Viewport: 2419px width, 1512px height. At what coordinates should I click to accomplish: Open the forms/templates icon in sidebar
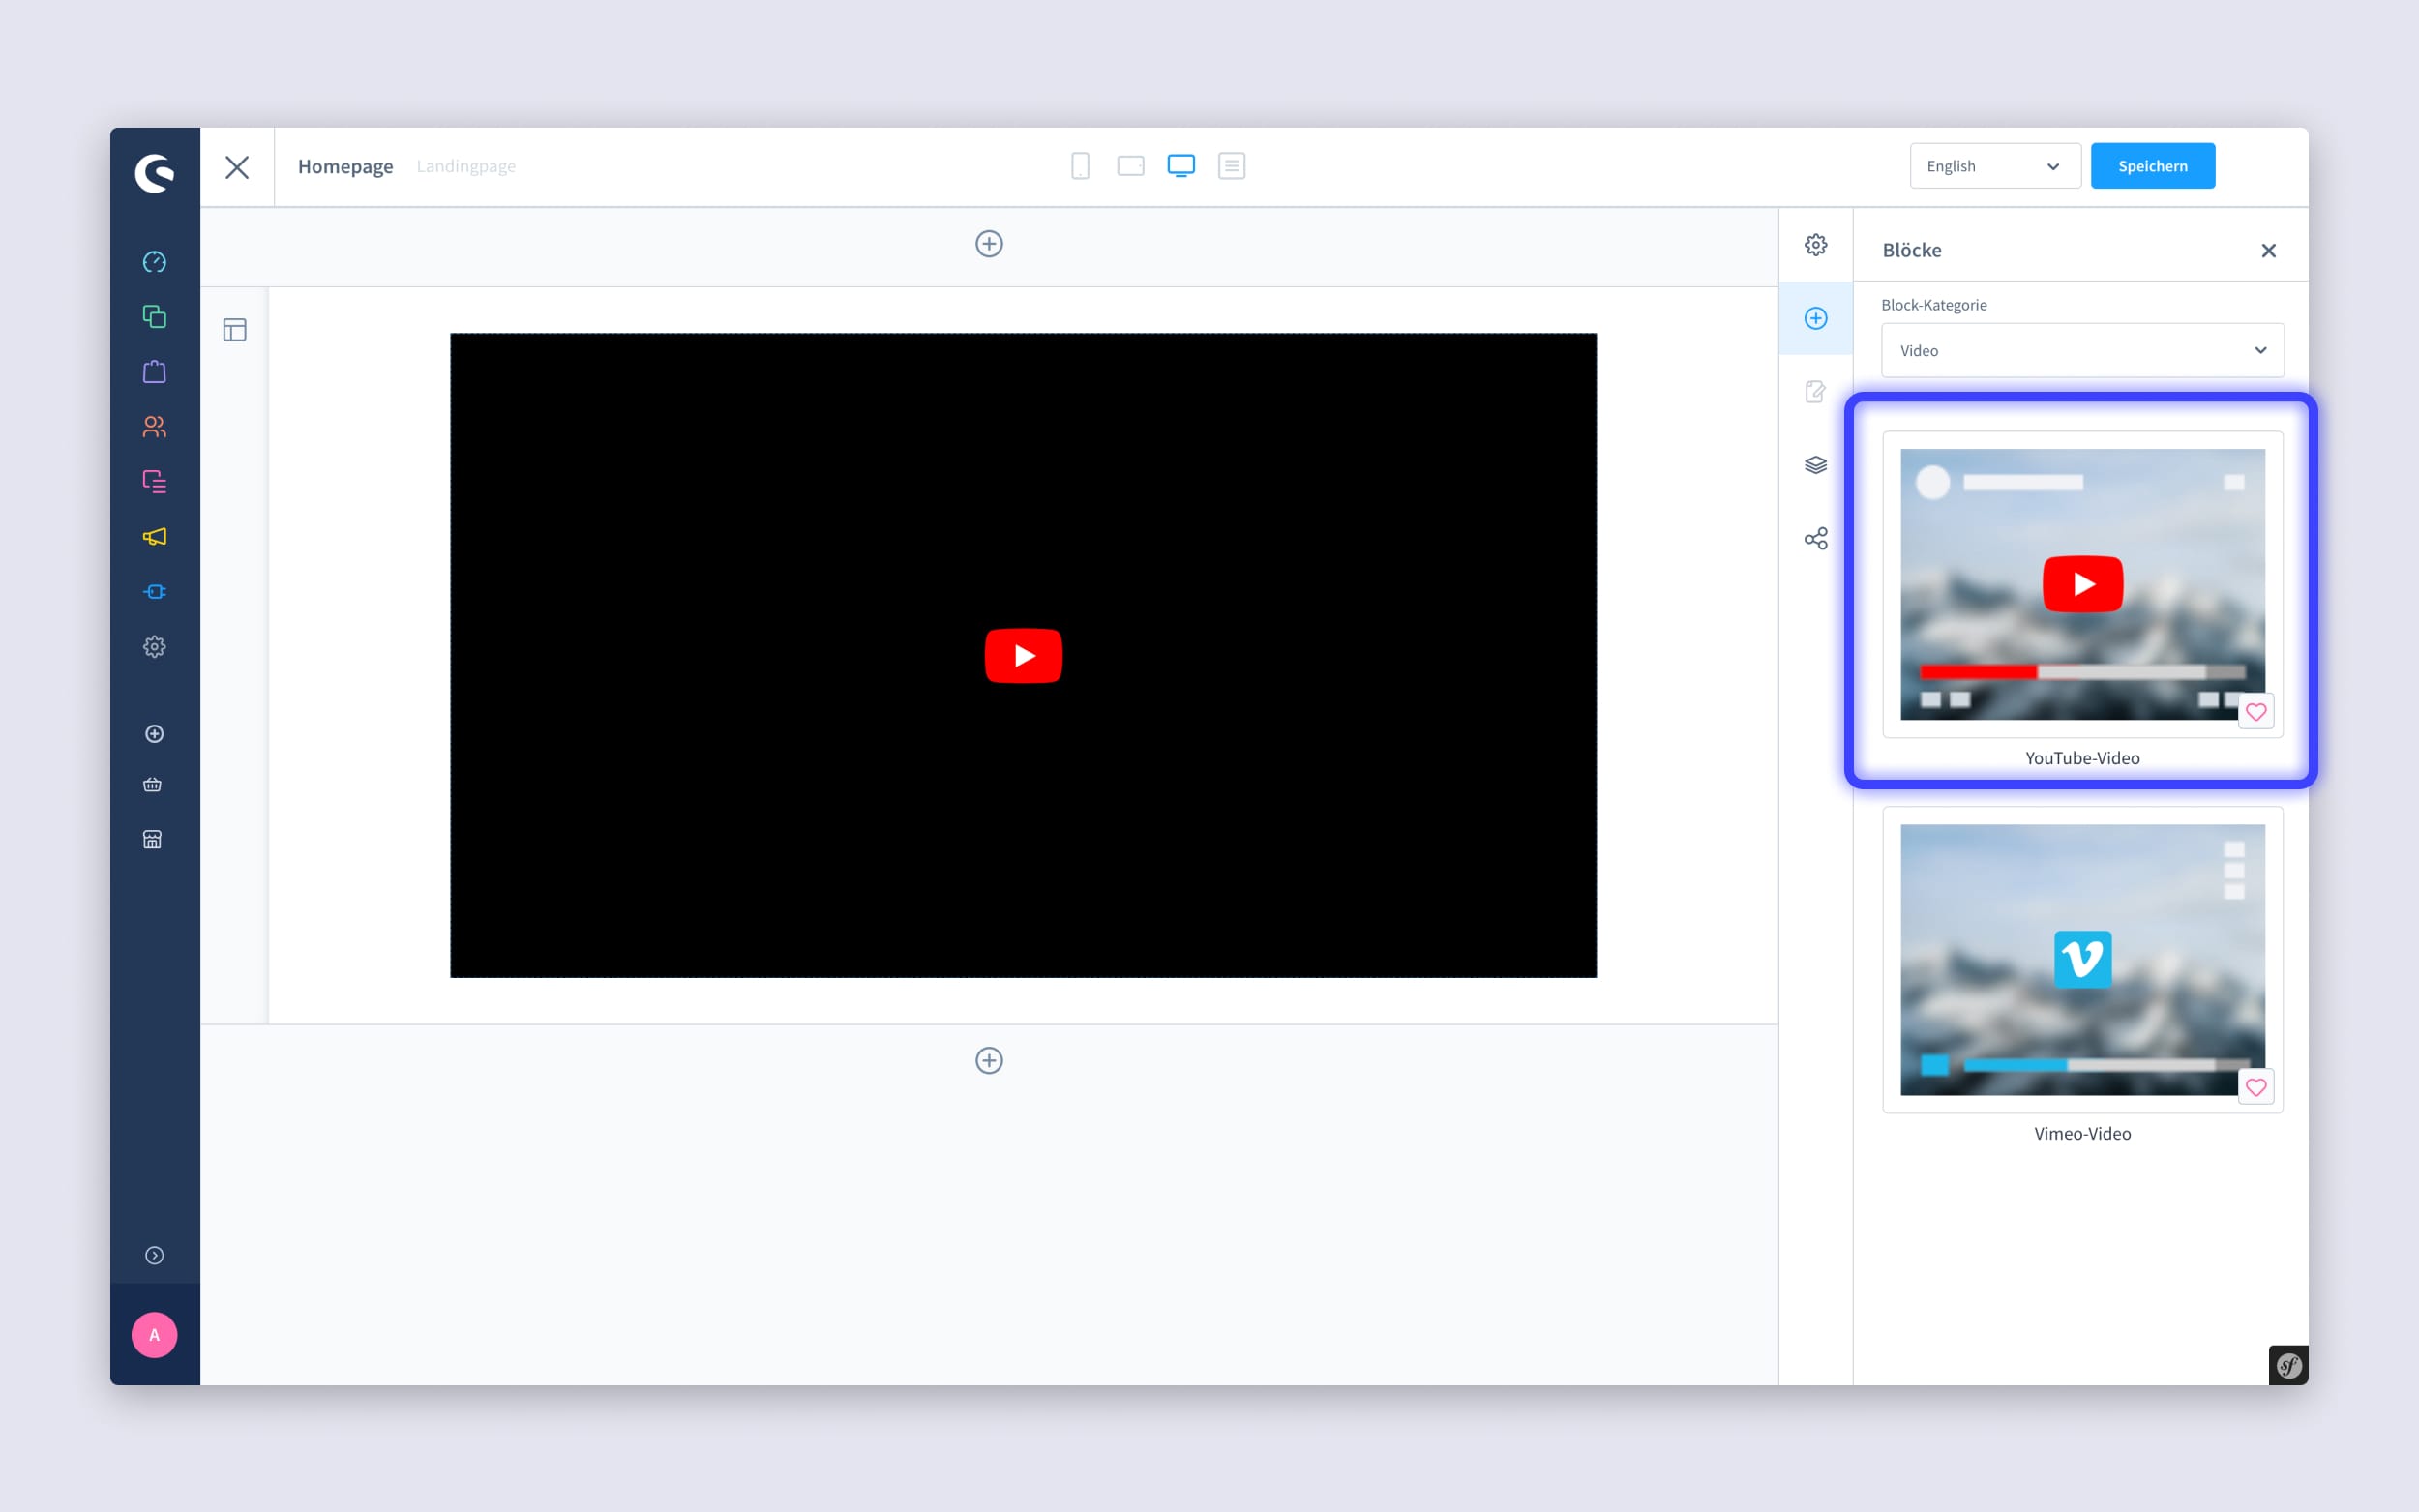(153, 481)
